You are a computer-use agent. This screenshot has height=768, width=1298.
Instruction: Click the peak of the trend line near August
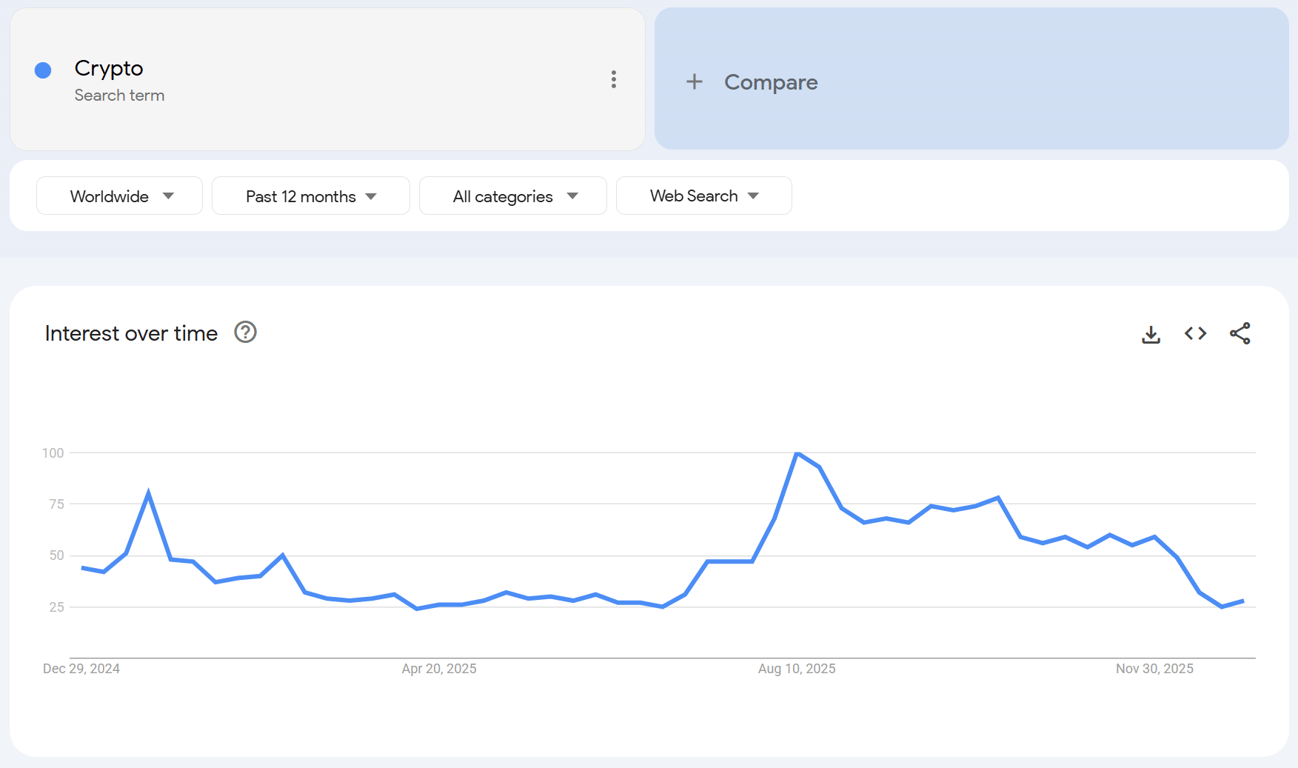799,453
